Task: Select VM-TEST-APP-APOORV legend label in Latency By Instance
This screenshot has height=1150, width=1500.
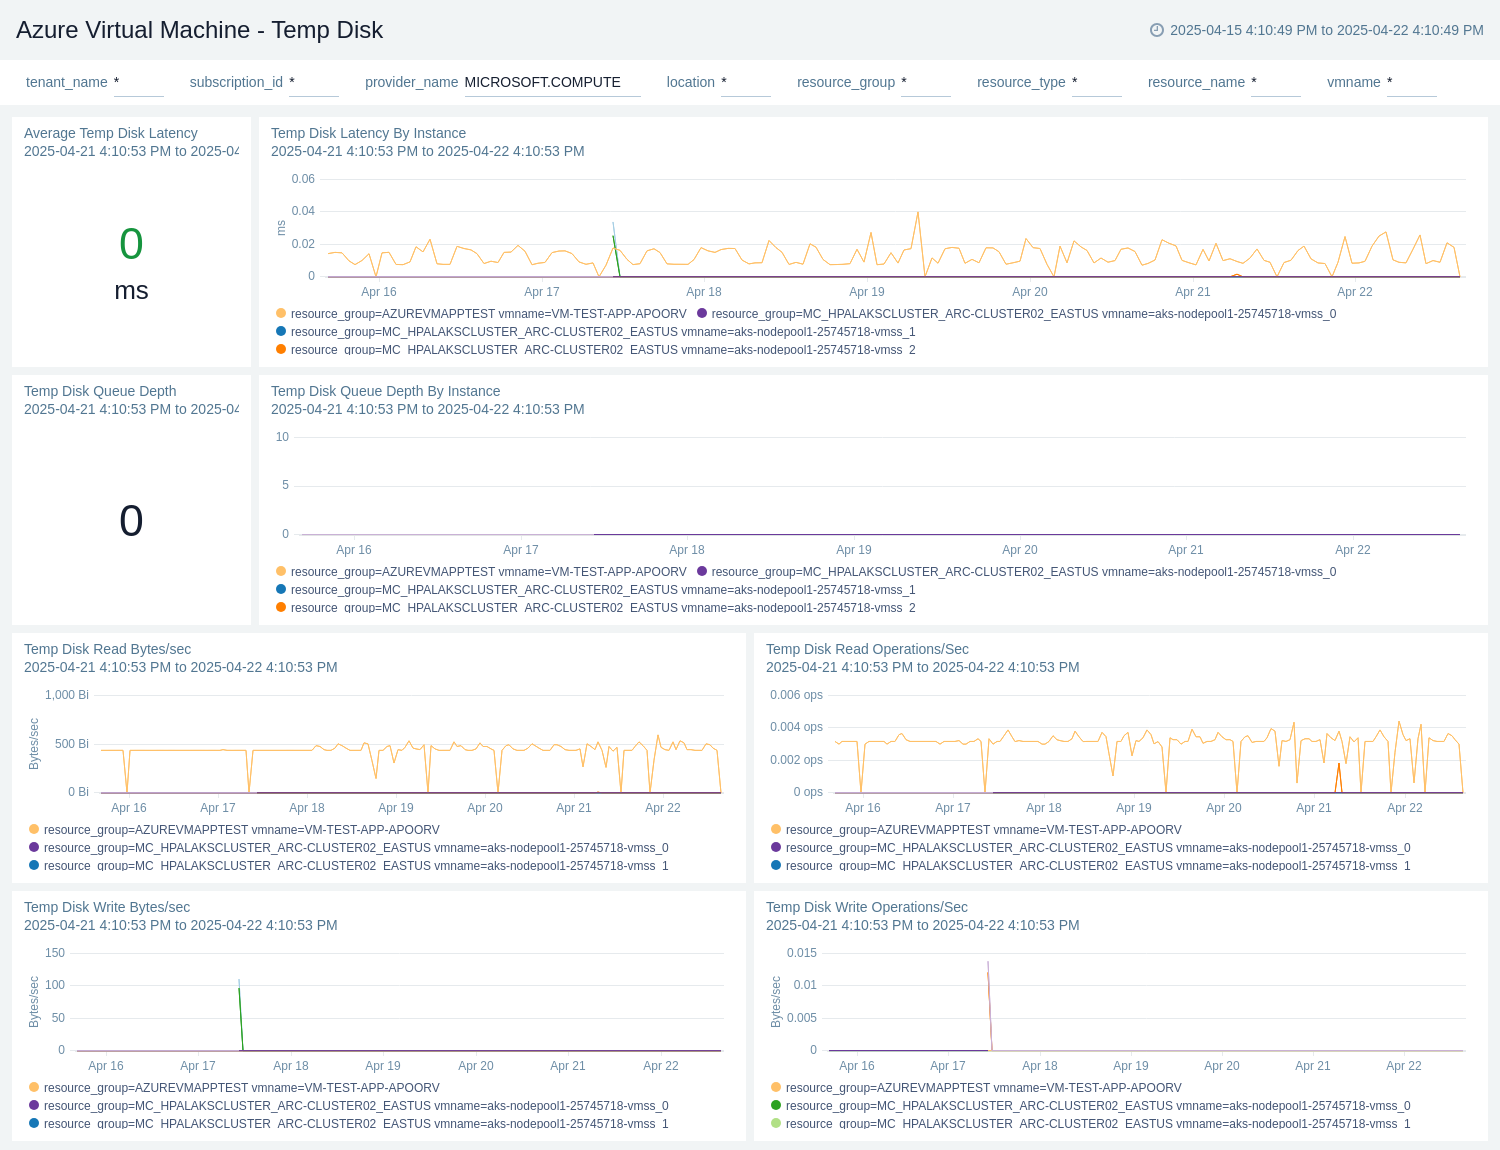Action: pos(489,314)
